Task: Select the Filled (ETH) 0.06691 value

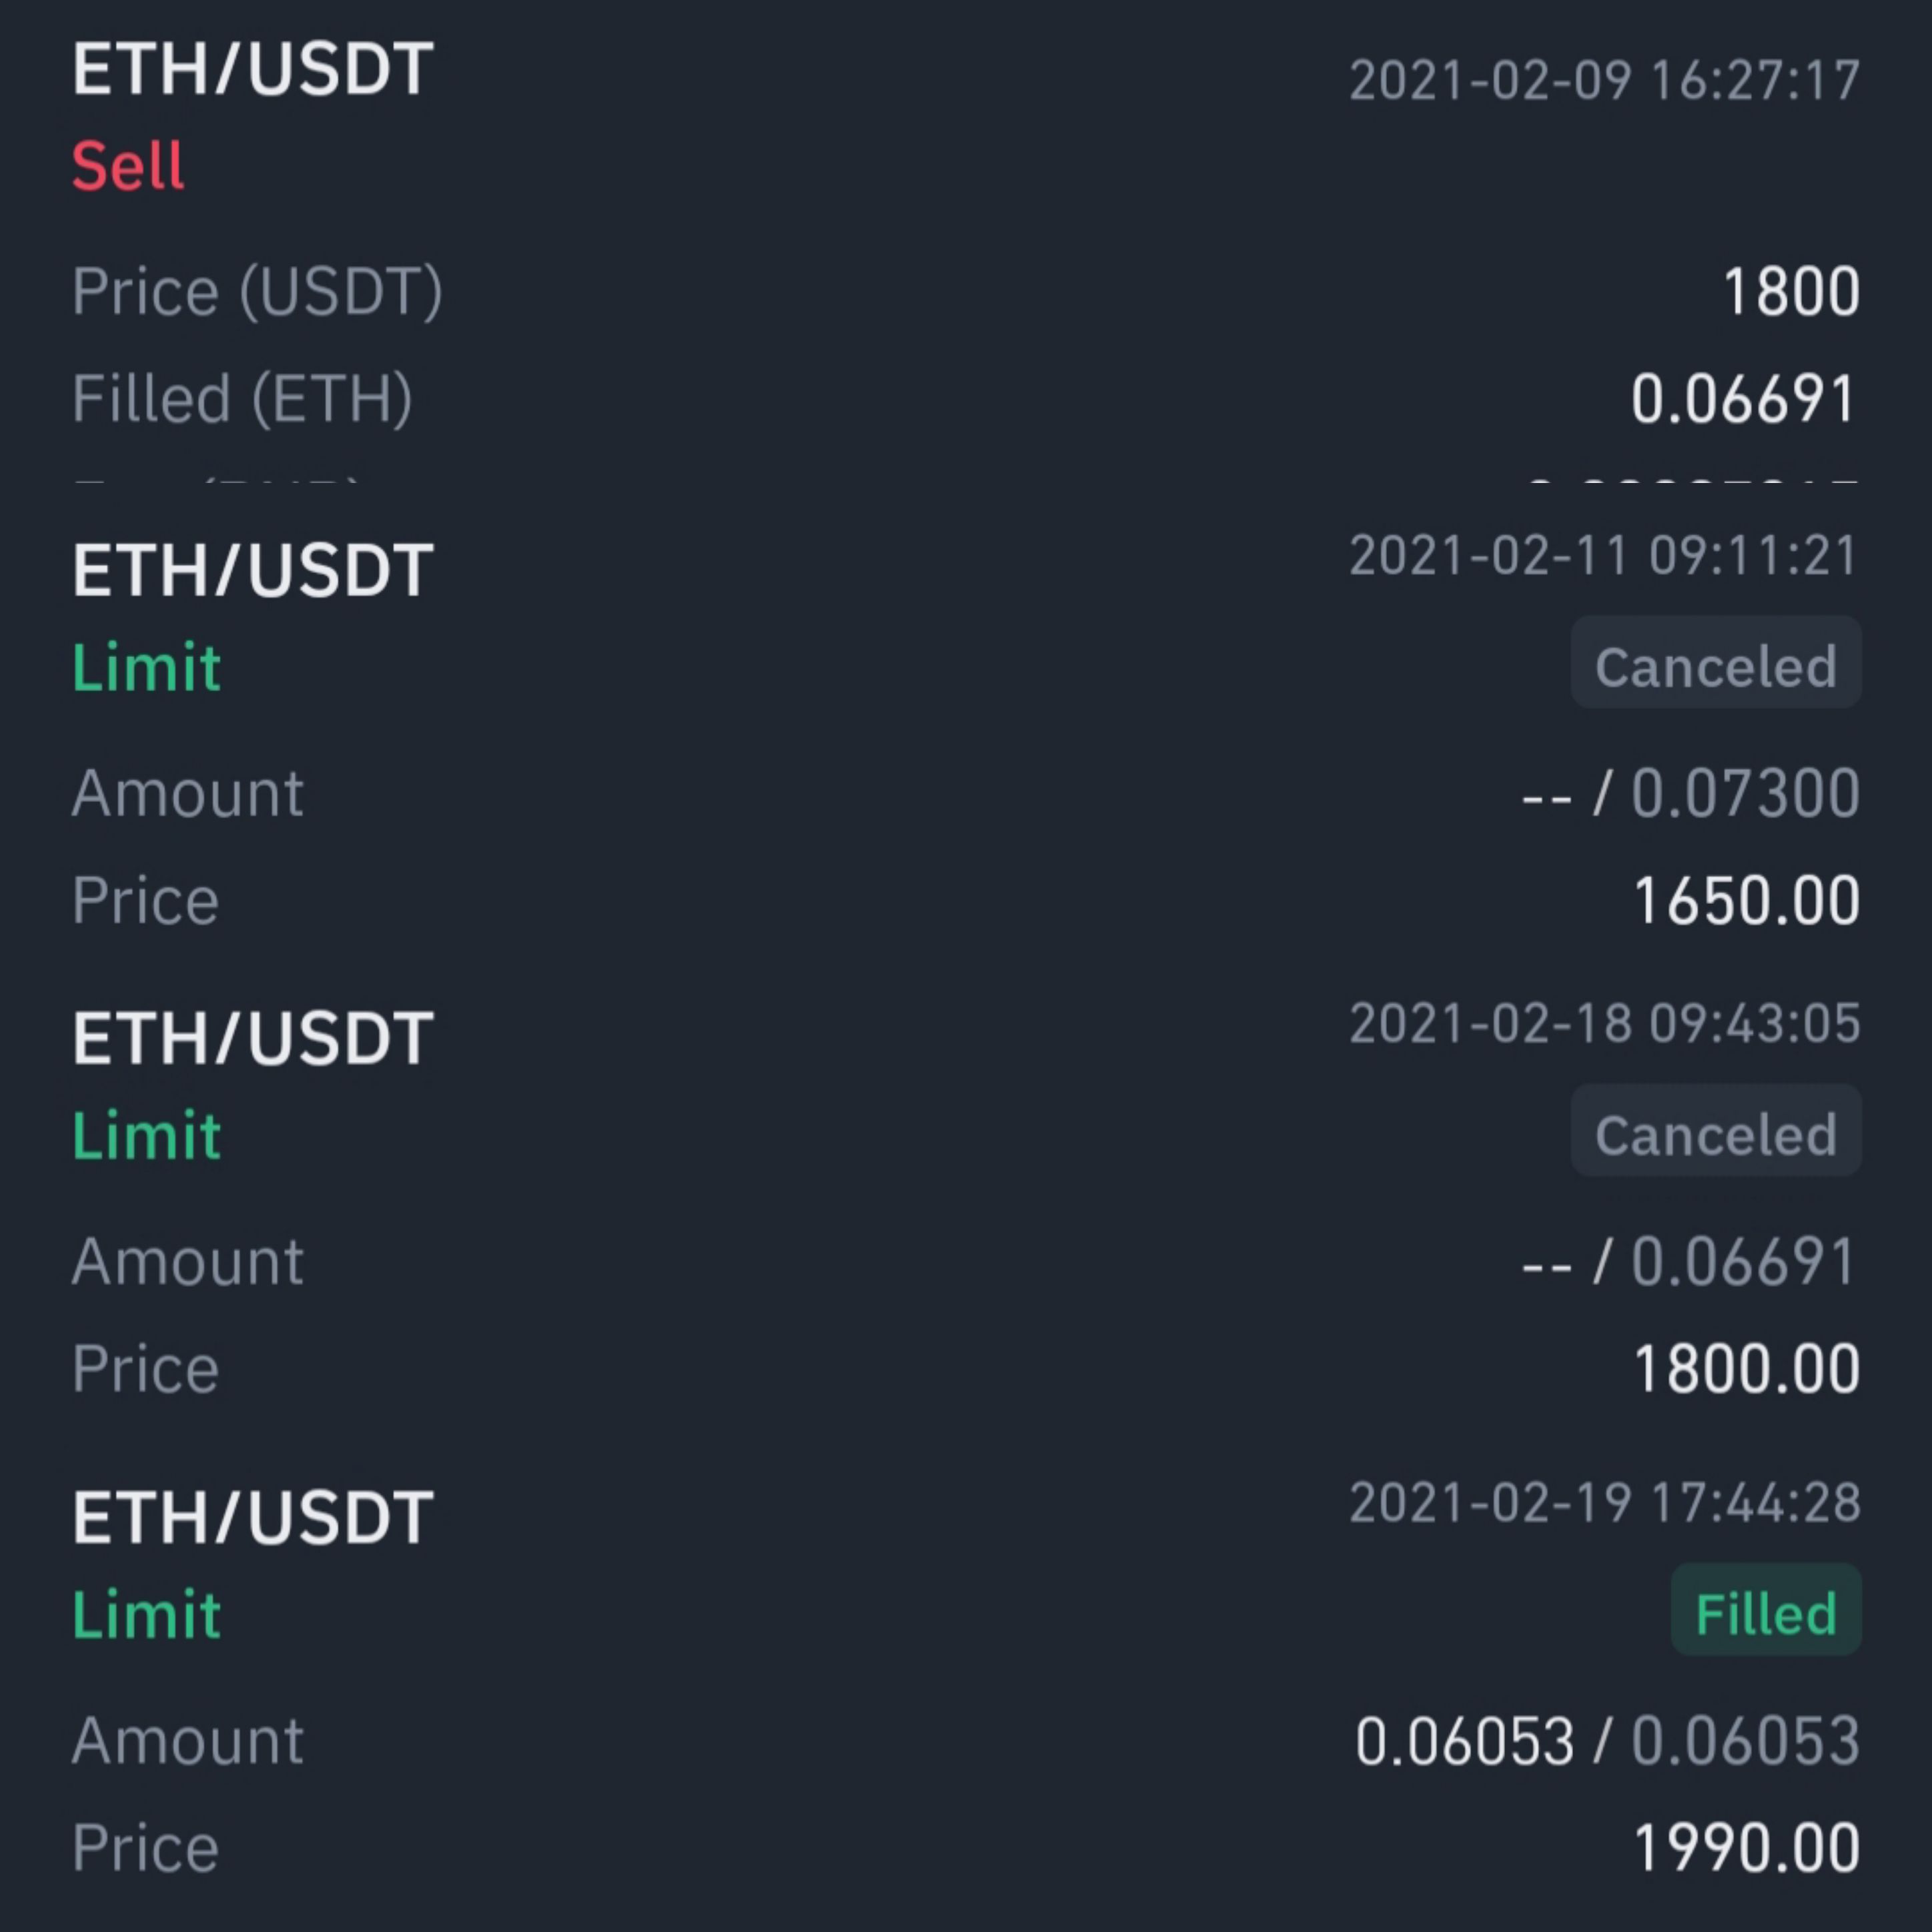Action: pyautogui.click(x=1744, y=399)
